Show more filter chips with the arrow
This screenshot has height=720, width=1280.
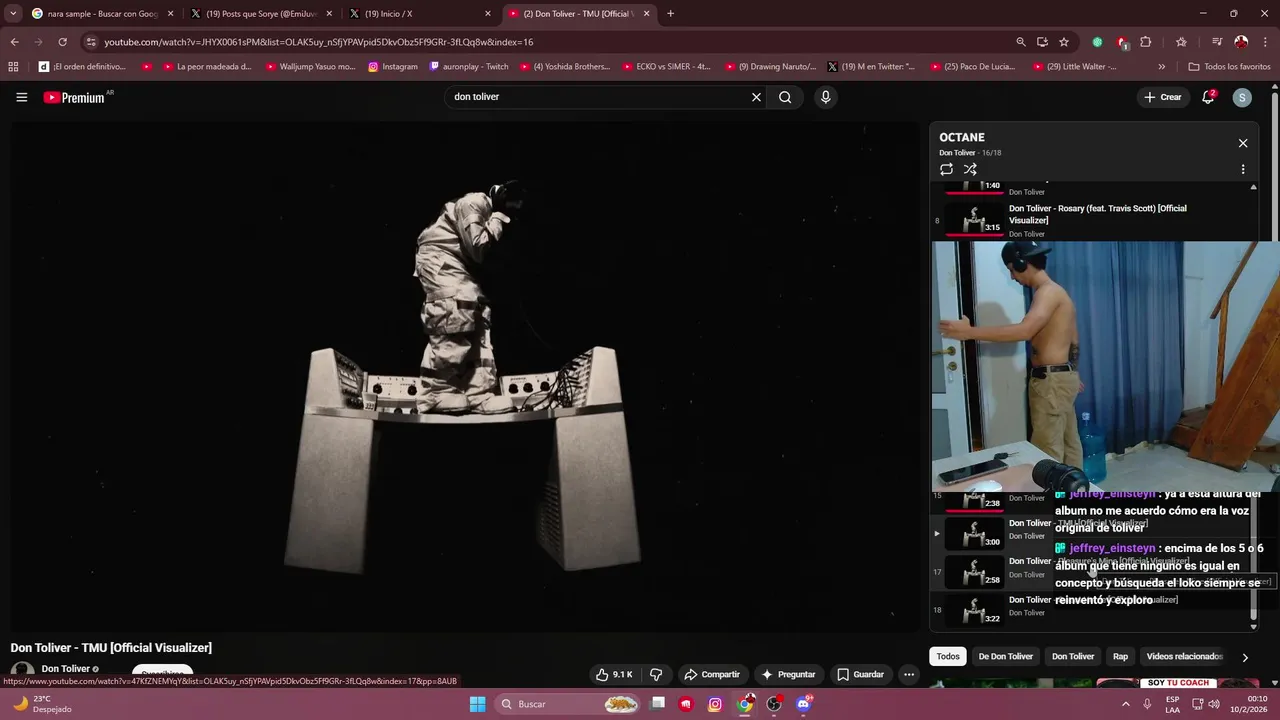click(x=1245, y=657)
